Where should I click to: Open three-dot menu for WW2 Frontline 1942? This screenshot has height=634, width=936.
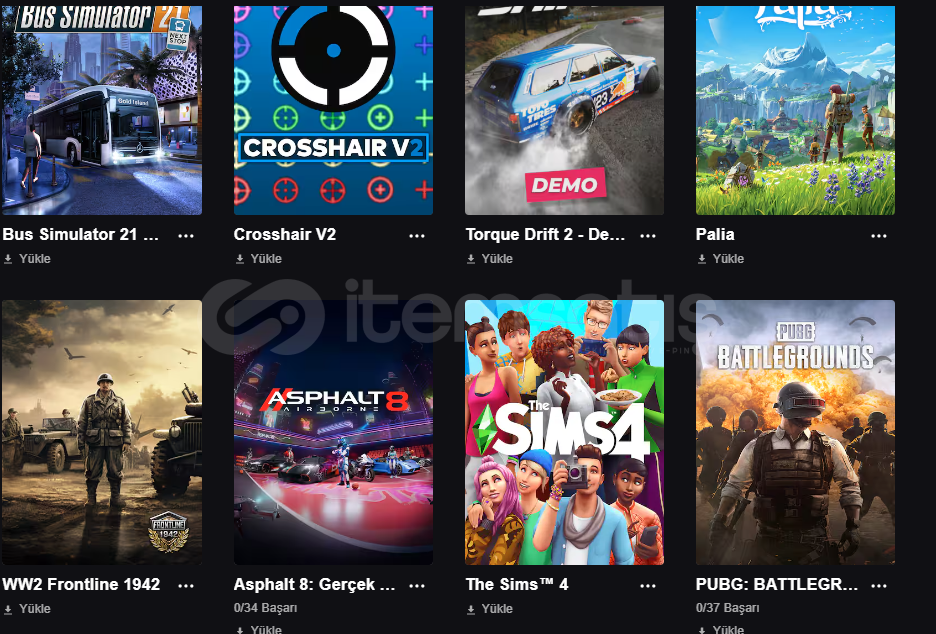pos(186,585)
